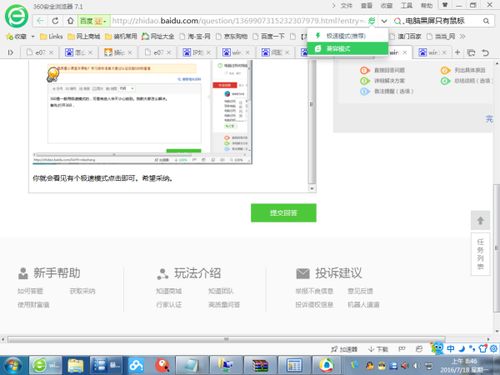Select 兼容模式 in the mode menu

pos(347,49)
